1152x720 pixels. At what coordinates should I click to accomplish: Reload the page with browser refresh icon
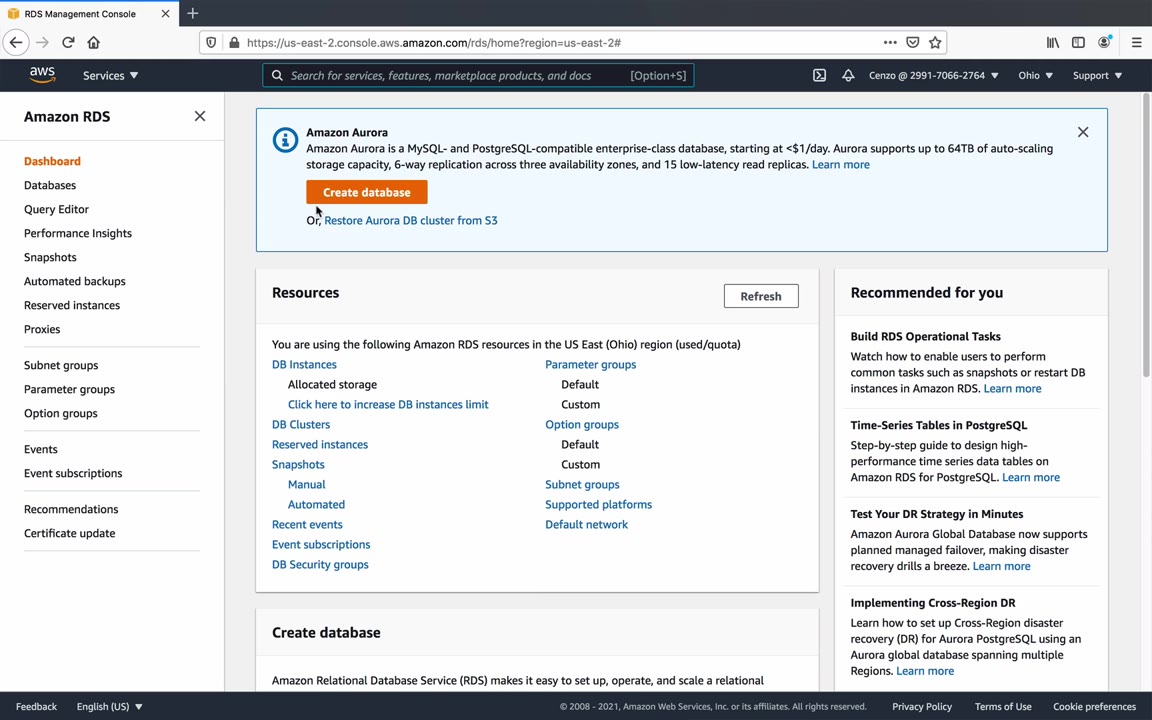point(68,42)
